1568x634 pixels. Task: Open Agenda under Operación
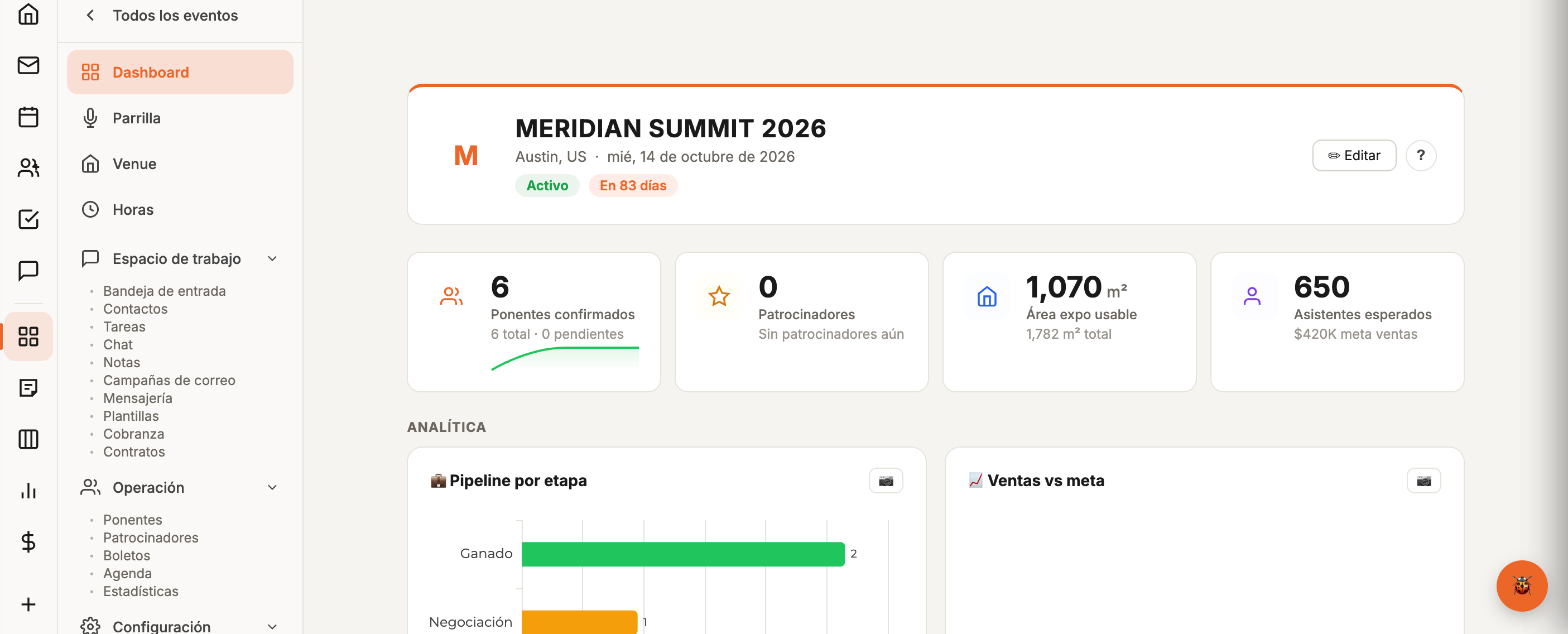click(127, 574)
